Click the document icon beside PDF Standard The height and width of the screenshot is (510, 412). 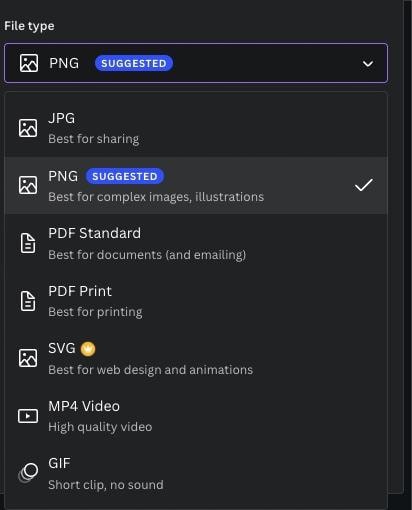coord(28,243)
